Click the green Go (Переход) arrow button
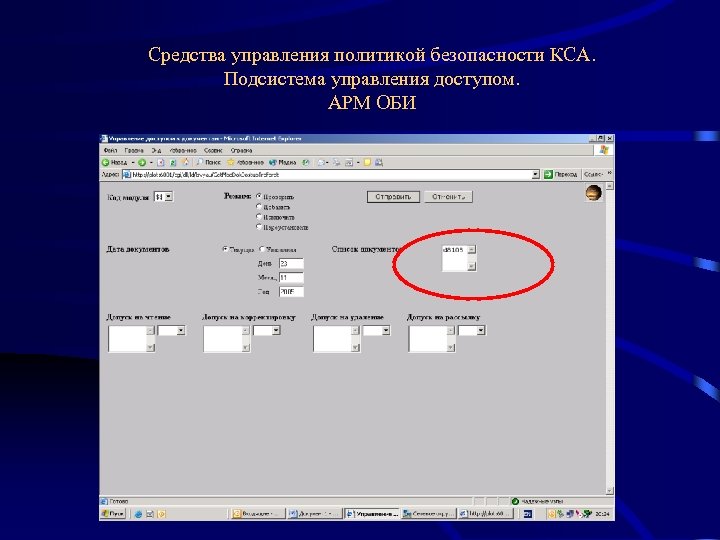This screenshot has width=720, height=540. pyautogui.click(x=548, y=174)
